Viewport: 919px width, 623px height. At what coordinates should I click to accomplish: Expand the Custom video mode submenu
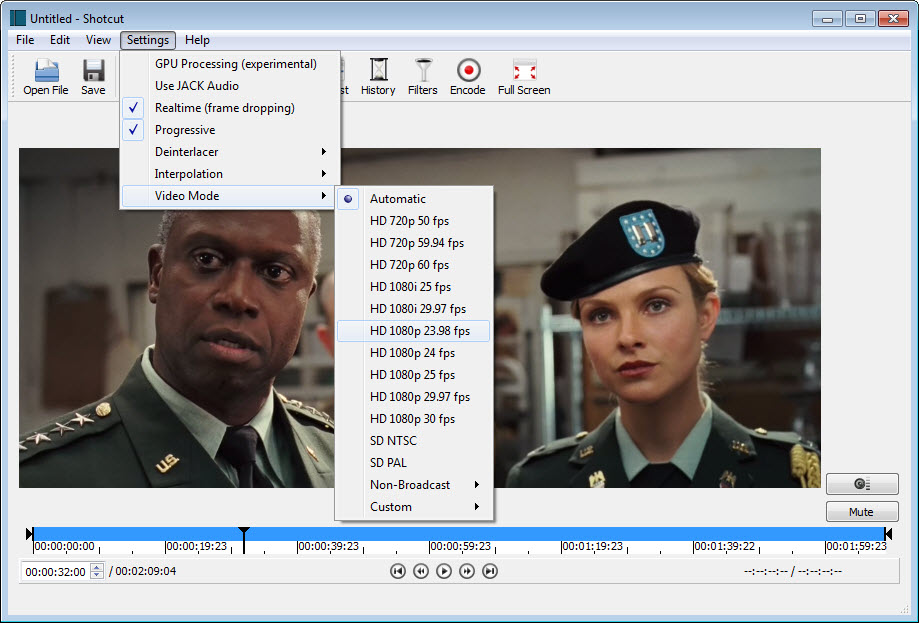(x=414, y=507)
